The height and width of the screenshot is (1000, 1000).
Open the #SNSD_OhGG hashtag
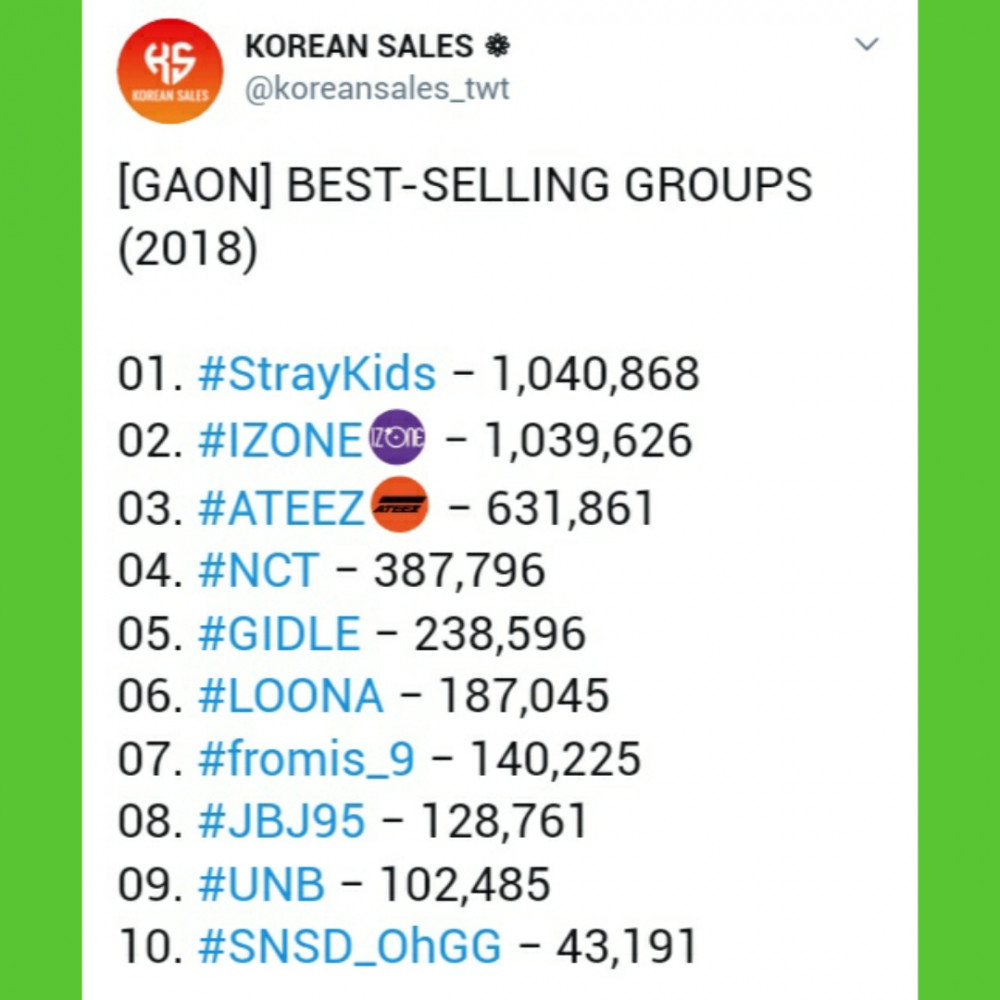(x=350, y=948)
